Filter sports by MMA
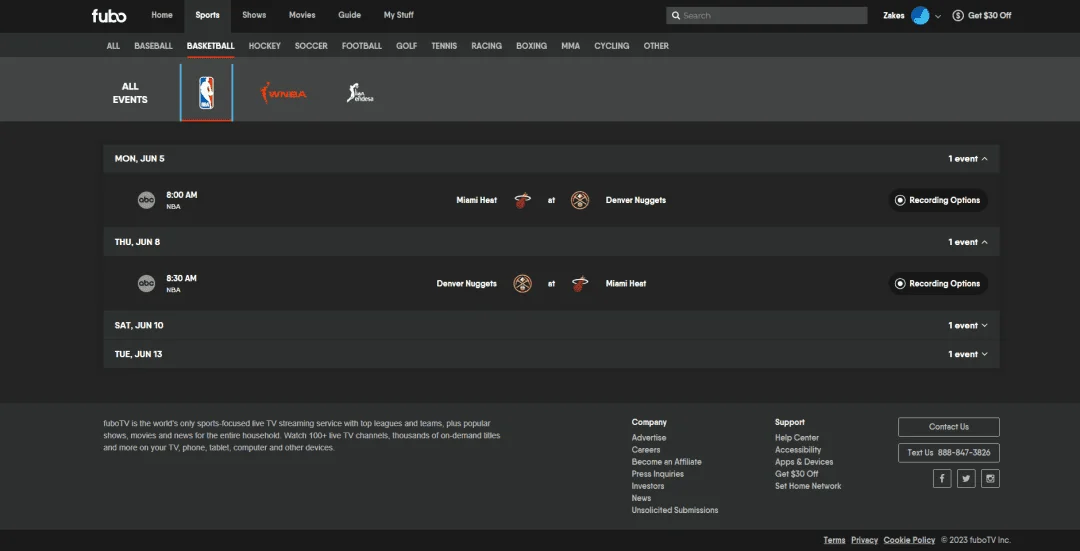Screen dimensions: 1080x551 [570, 46]
